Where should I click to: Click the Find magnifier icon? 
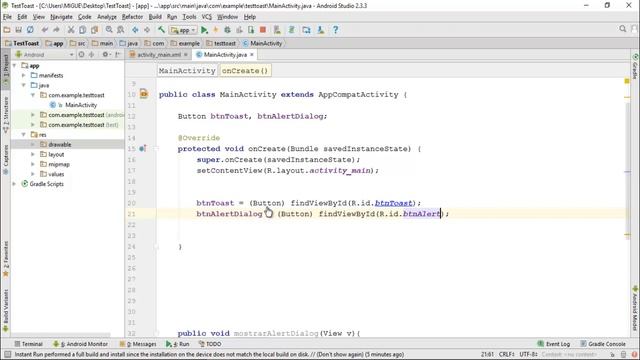(109, 30)
